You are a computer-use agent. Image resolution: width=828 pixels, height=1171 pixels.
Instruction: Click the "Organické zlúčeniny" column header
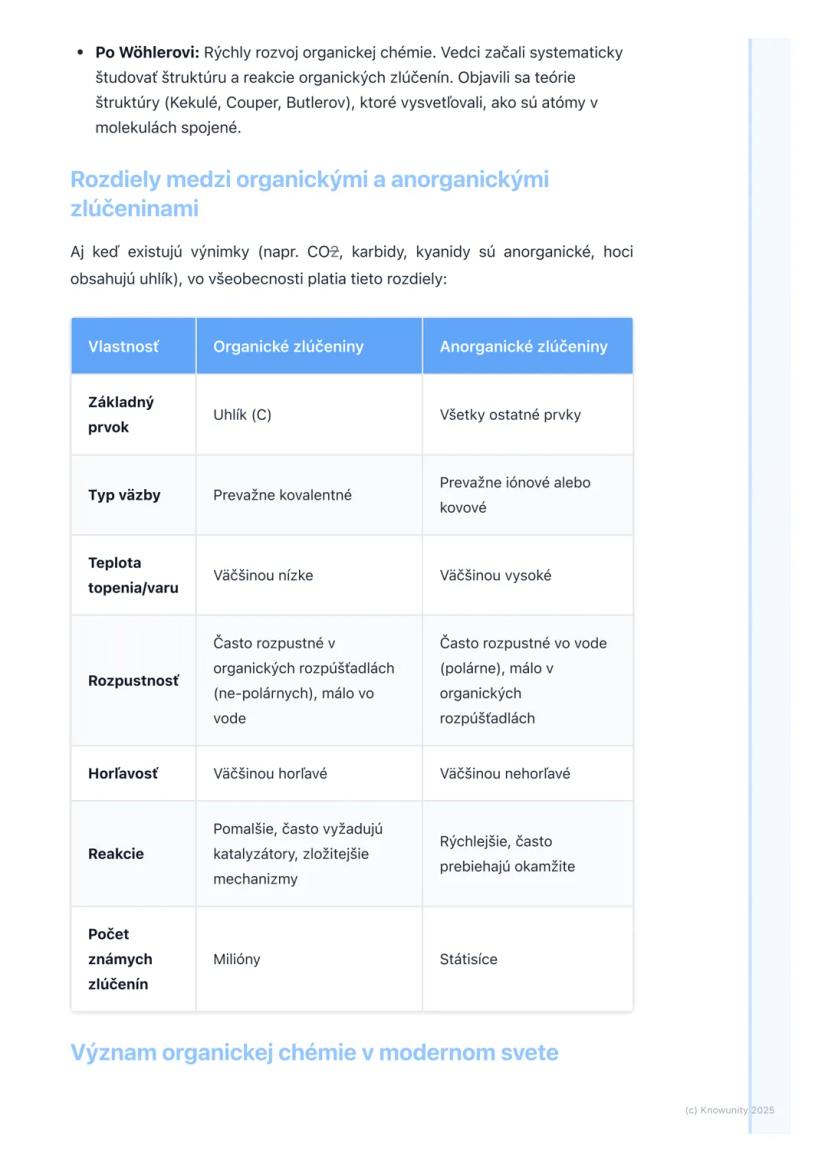pyautogui.click(x=288, y=346)
